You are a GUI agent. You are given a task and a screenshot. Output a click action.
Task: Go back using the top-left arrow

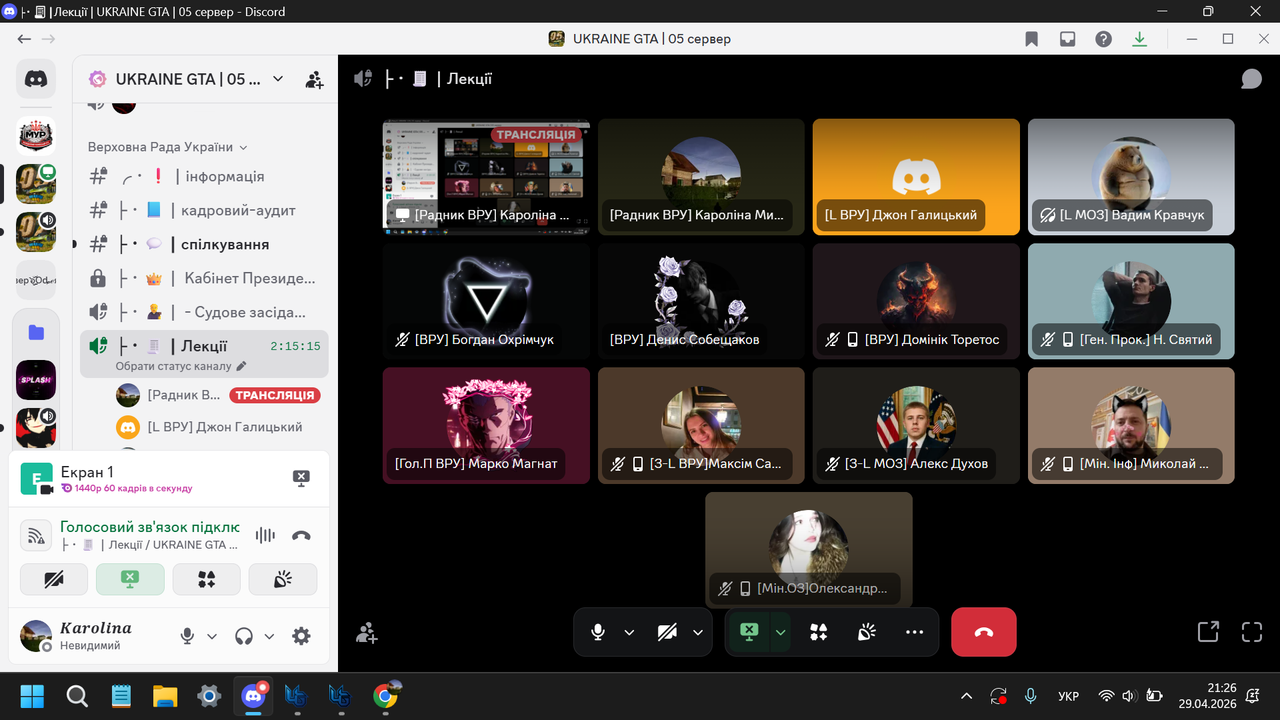(25, 39)
